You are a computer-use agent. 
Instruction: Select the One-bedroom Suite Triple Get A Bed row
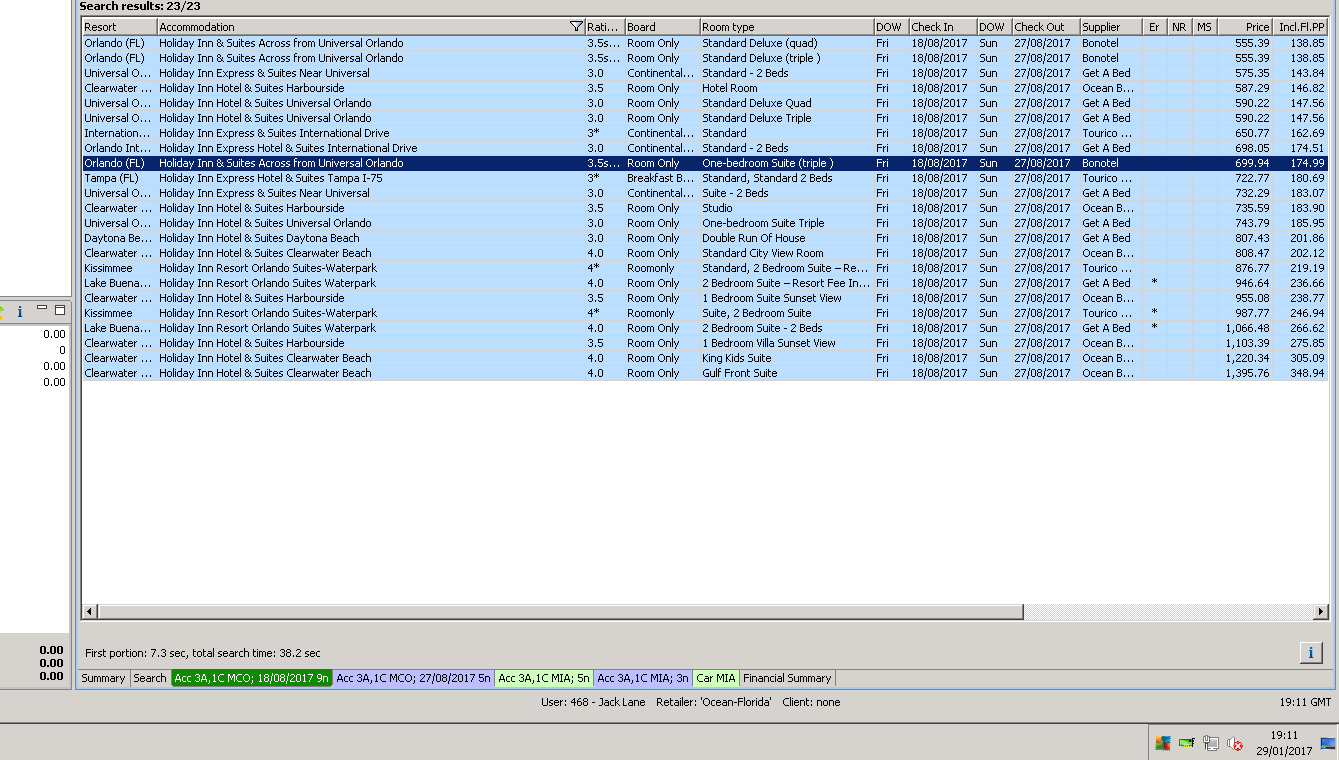pyautogui.click(x=705, y=223)
